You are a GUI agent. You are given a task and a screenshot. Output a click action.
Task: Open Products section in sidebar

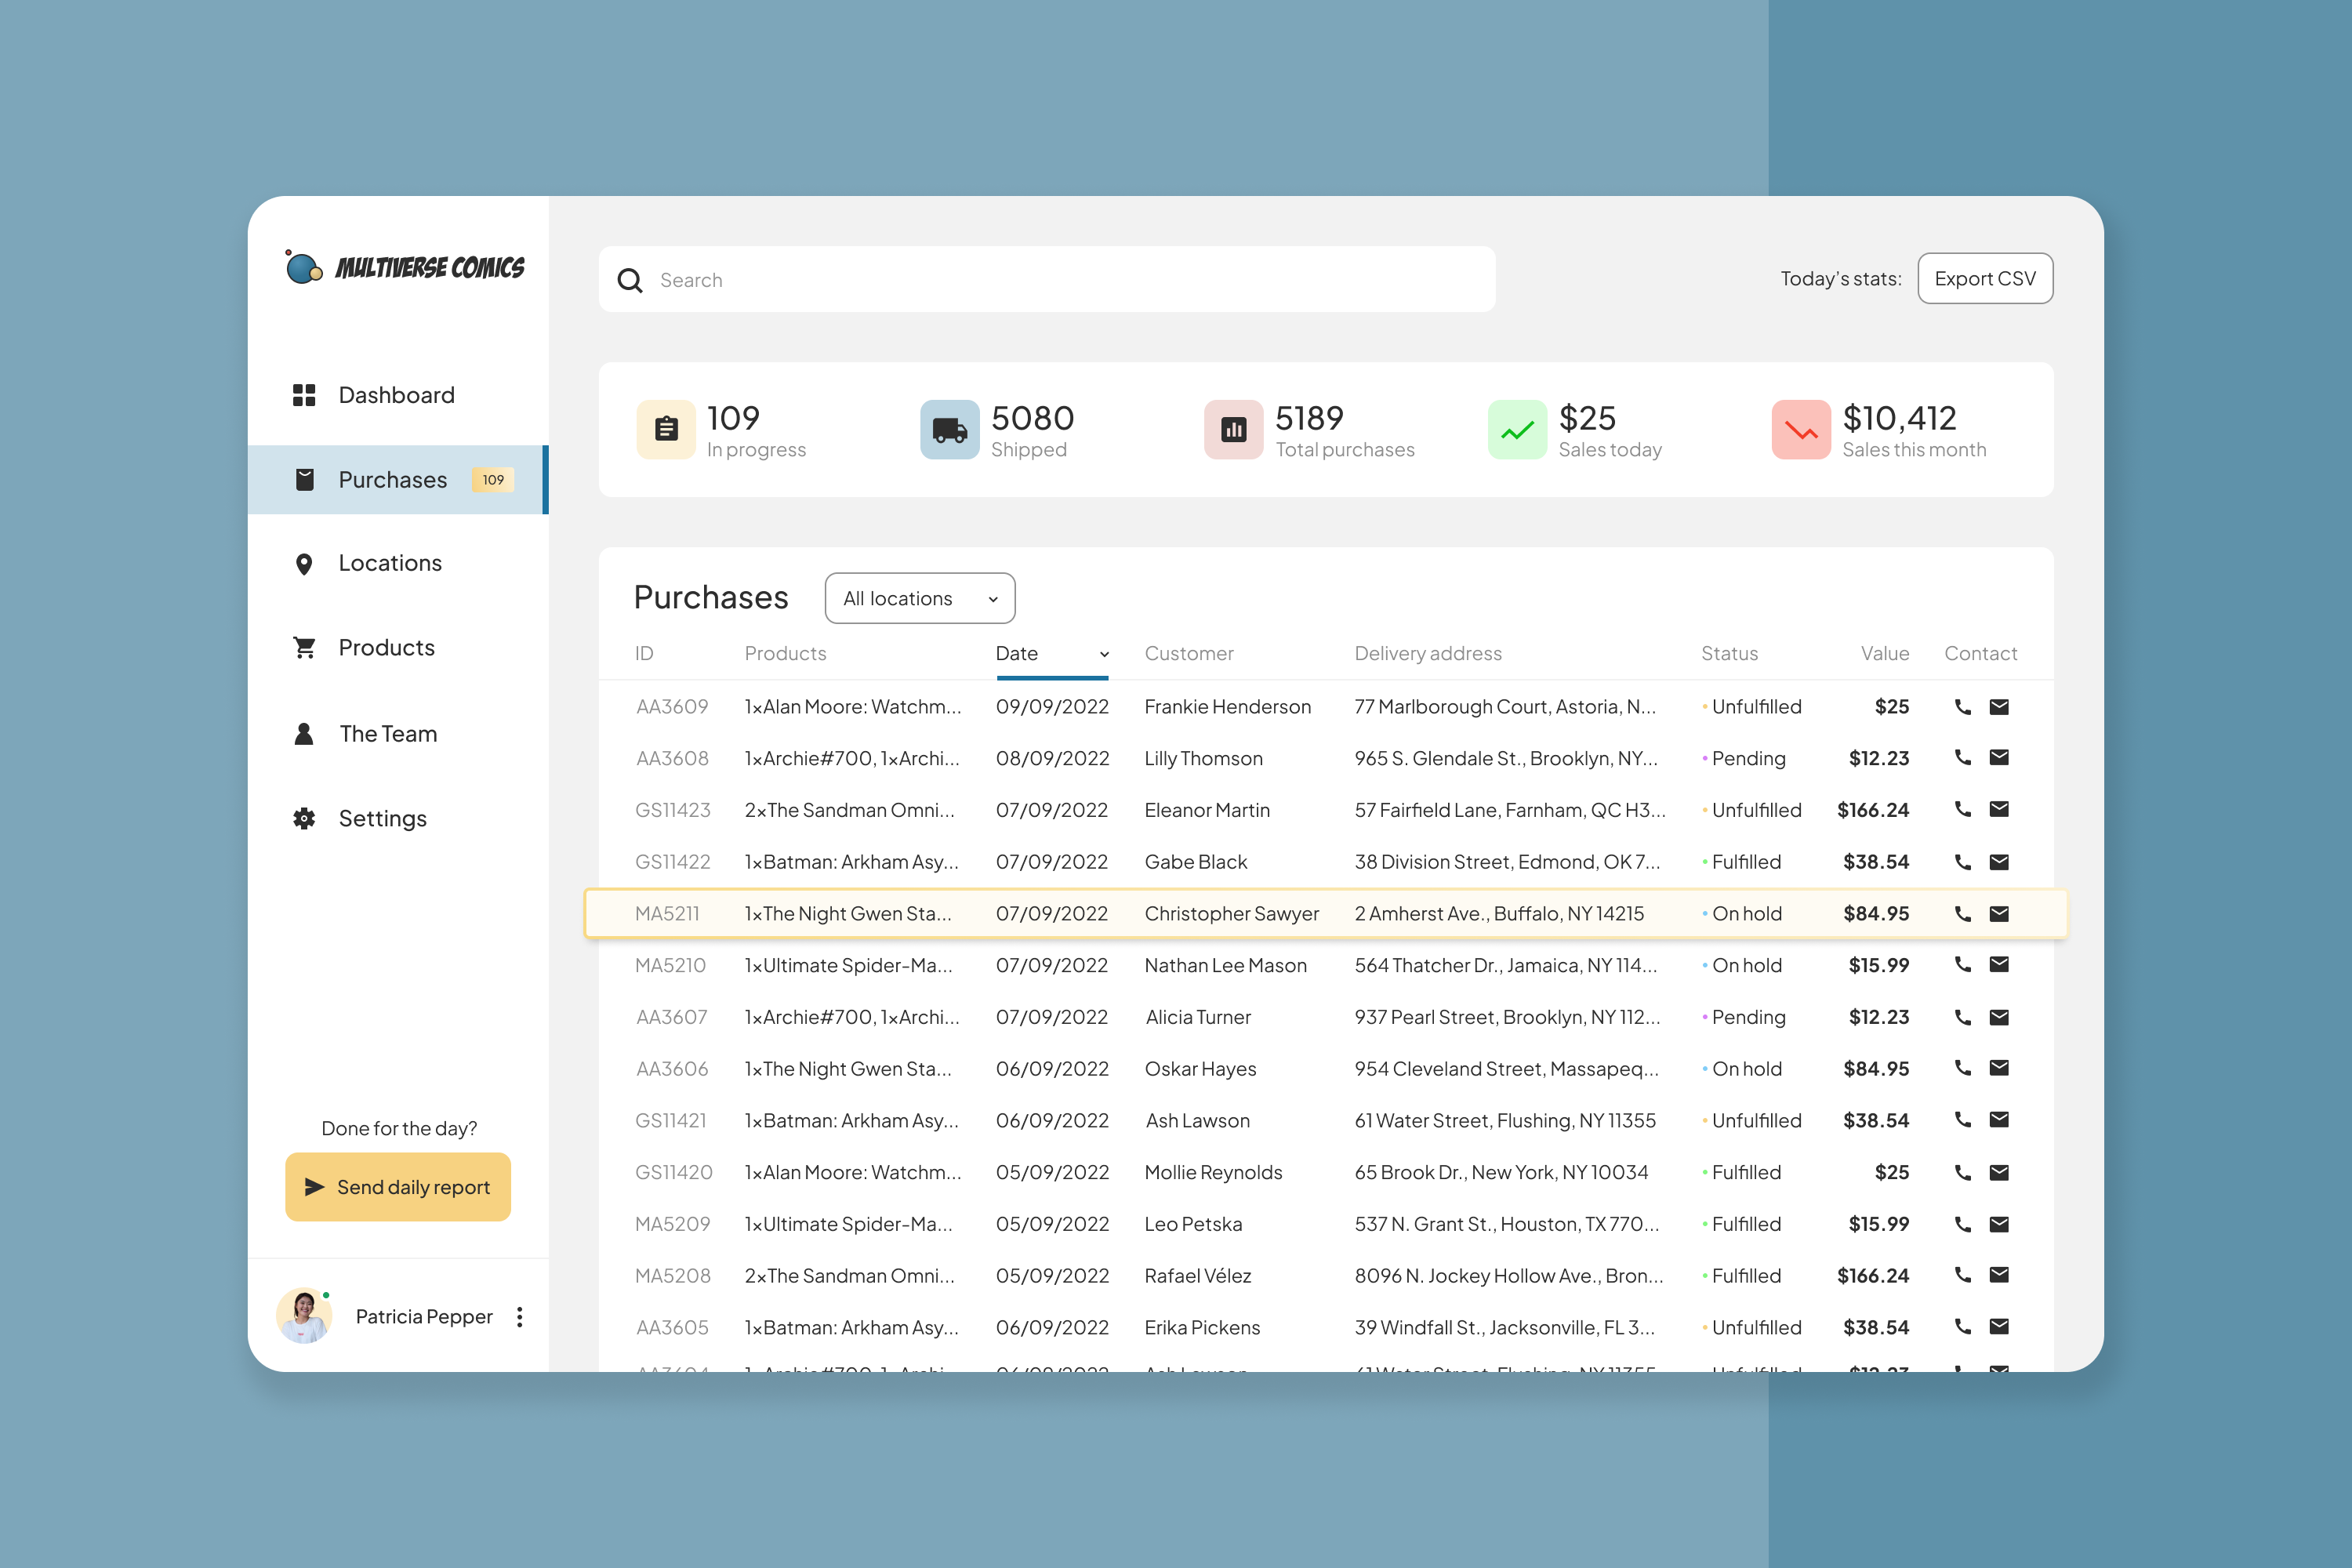click(x=386, y=648)
